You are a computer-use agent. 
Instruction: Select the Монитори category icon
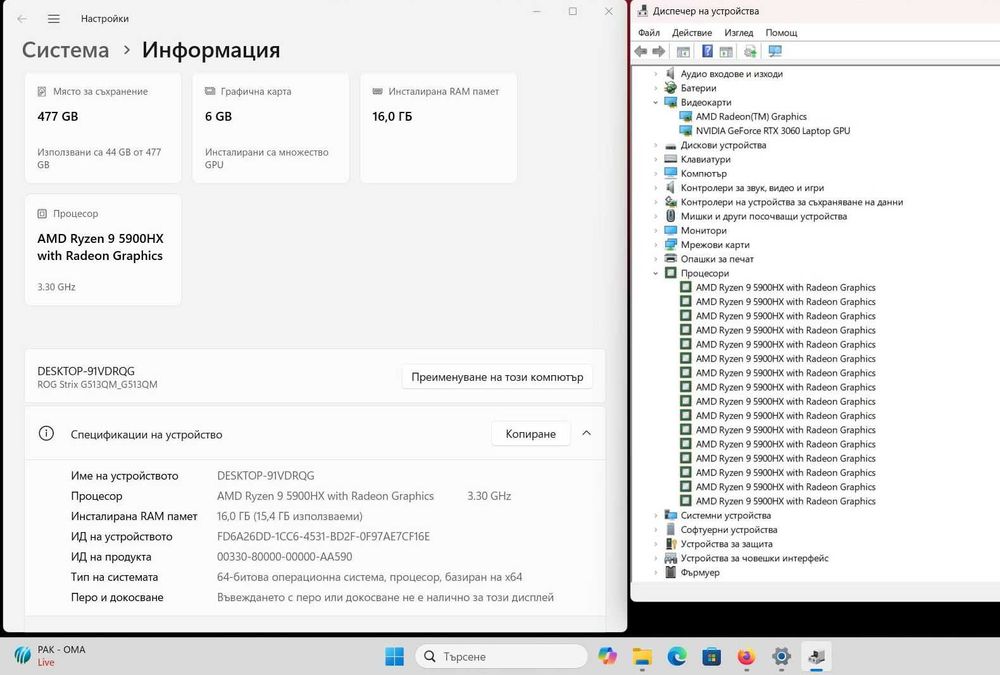click(670, 230)
